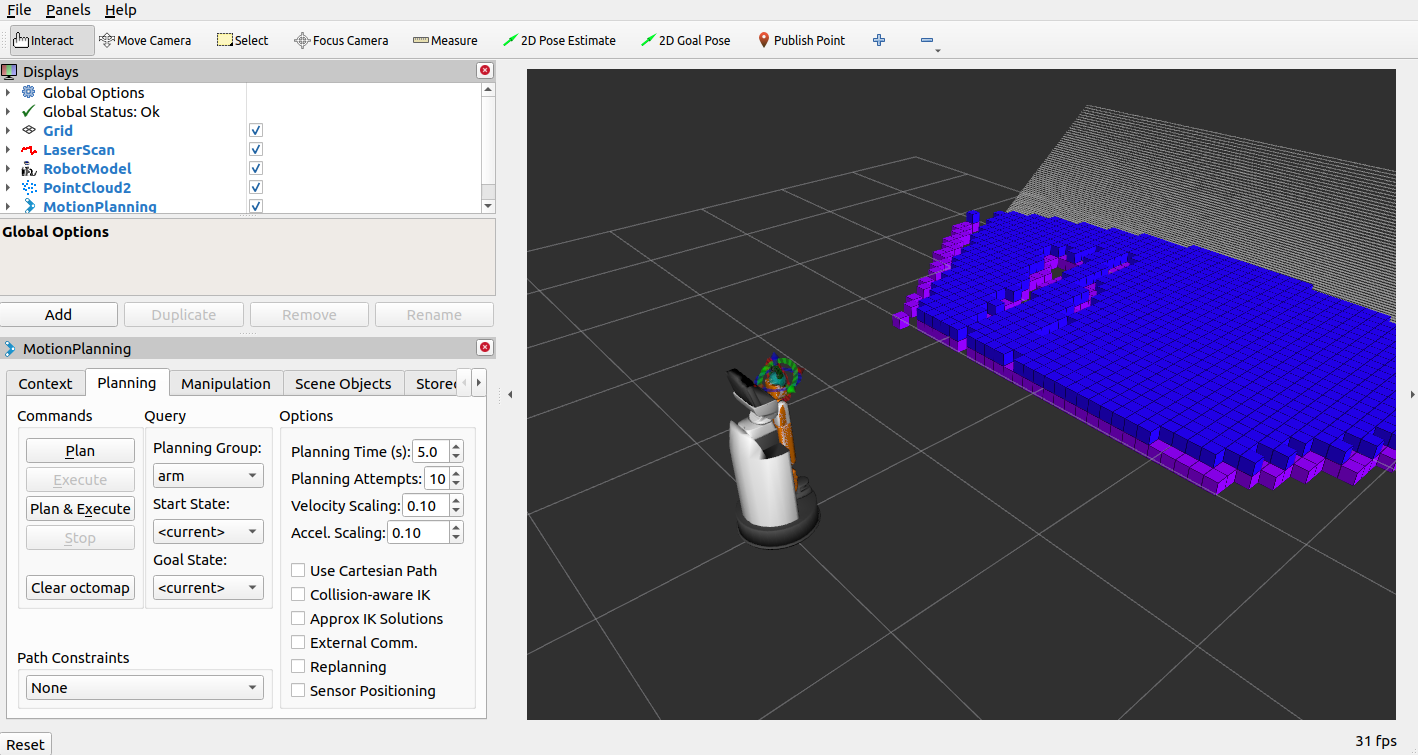Open the Planning Group dropdown

coord(208,476)
